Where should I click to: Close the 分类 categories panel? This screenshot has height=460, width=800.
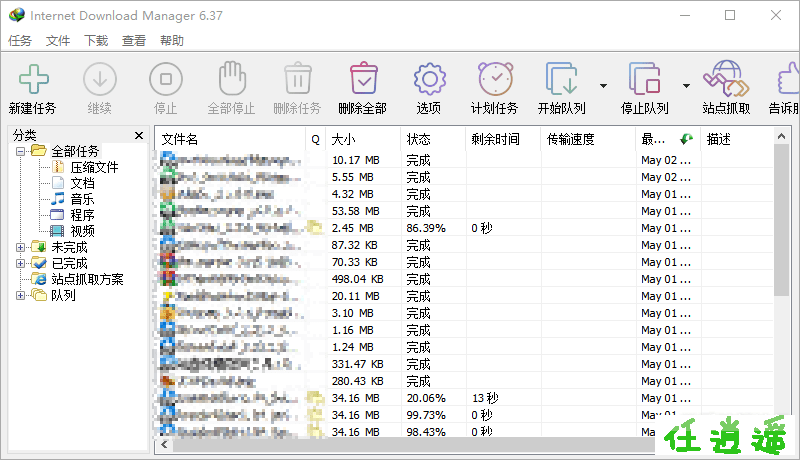click(x=139, y=135)
